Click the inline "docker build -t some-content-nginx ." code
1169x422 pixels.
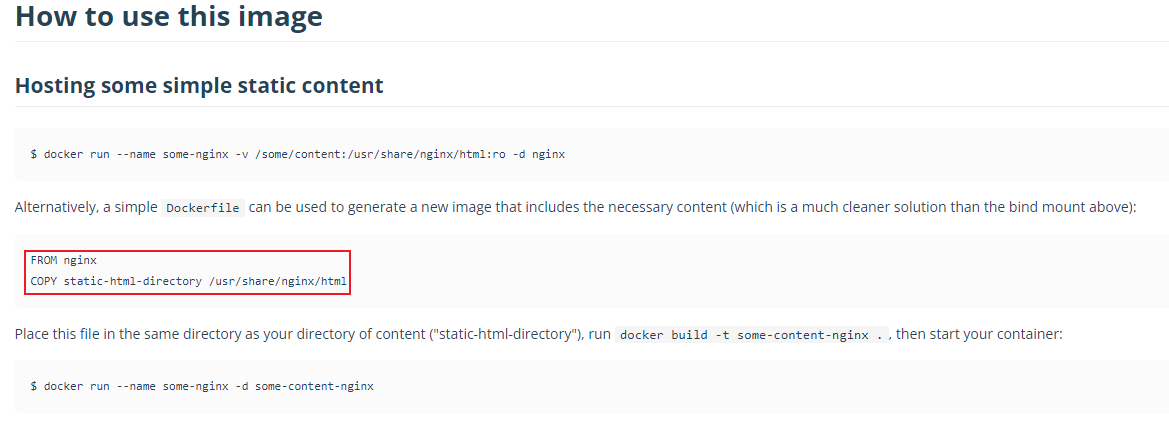point(752,335)
